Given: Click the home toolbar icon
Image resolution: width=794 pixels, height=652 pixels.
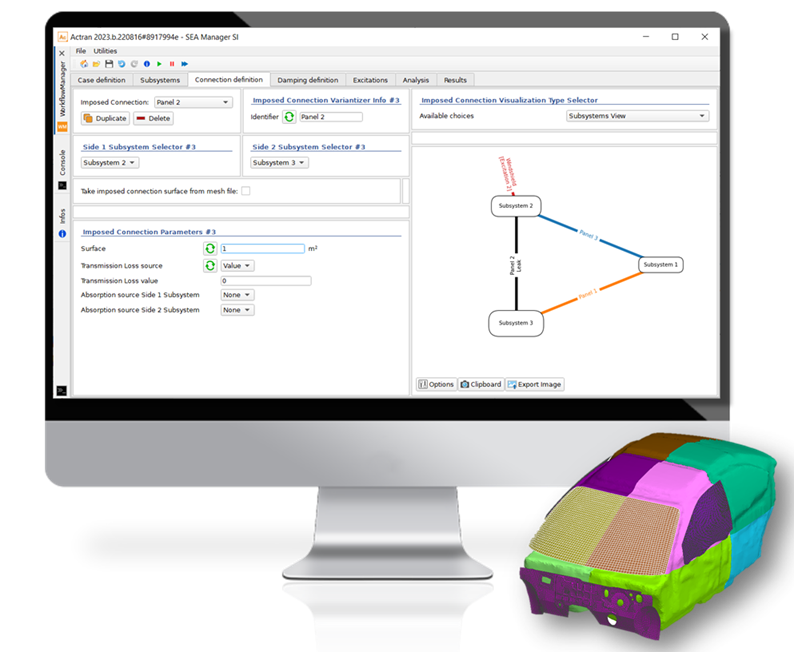Looking at the screenshot, I should click(x=84, y=64).
